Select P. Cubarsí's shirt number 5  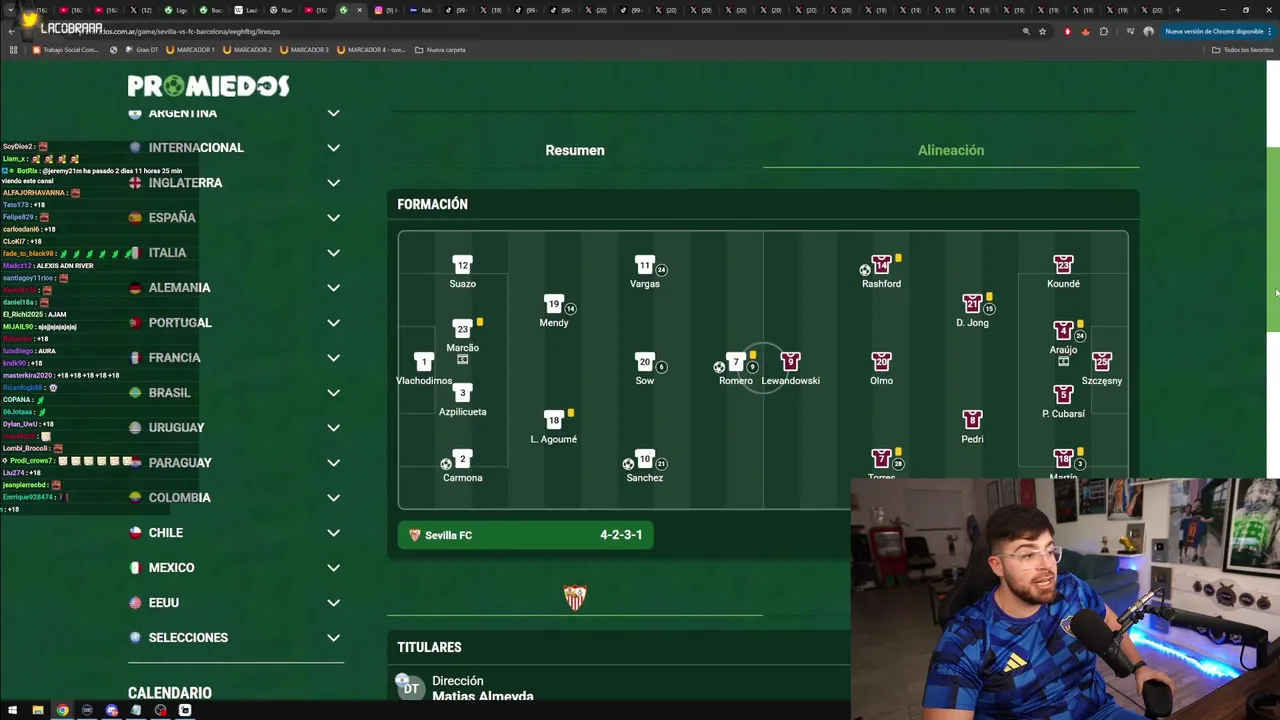pyautogui.click(x=1063, y=395)
